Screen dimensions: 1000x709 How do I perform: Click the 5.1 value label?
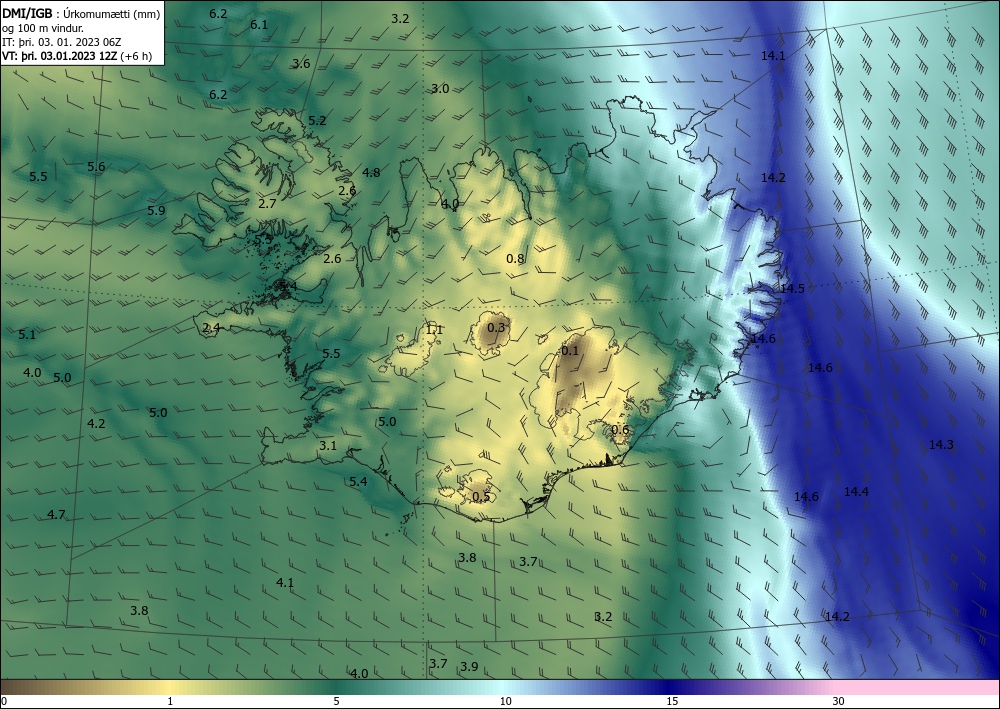(x=27, y=334)
